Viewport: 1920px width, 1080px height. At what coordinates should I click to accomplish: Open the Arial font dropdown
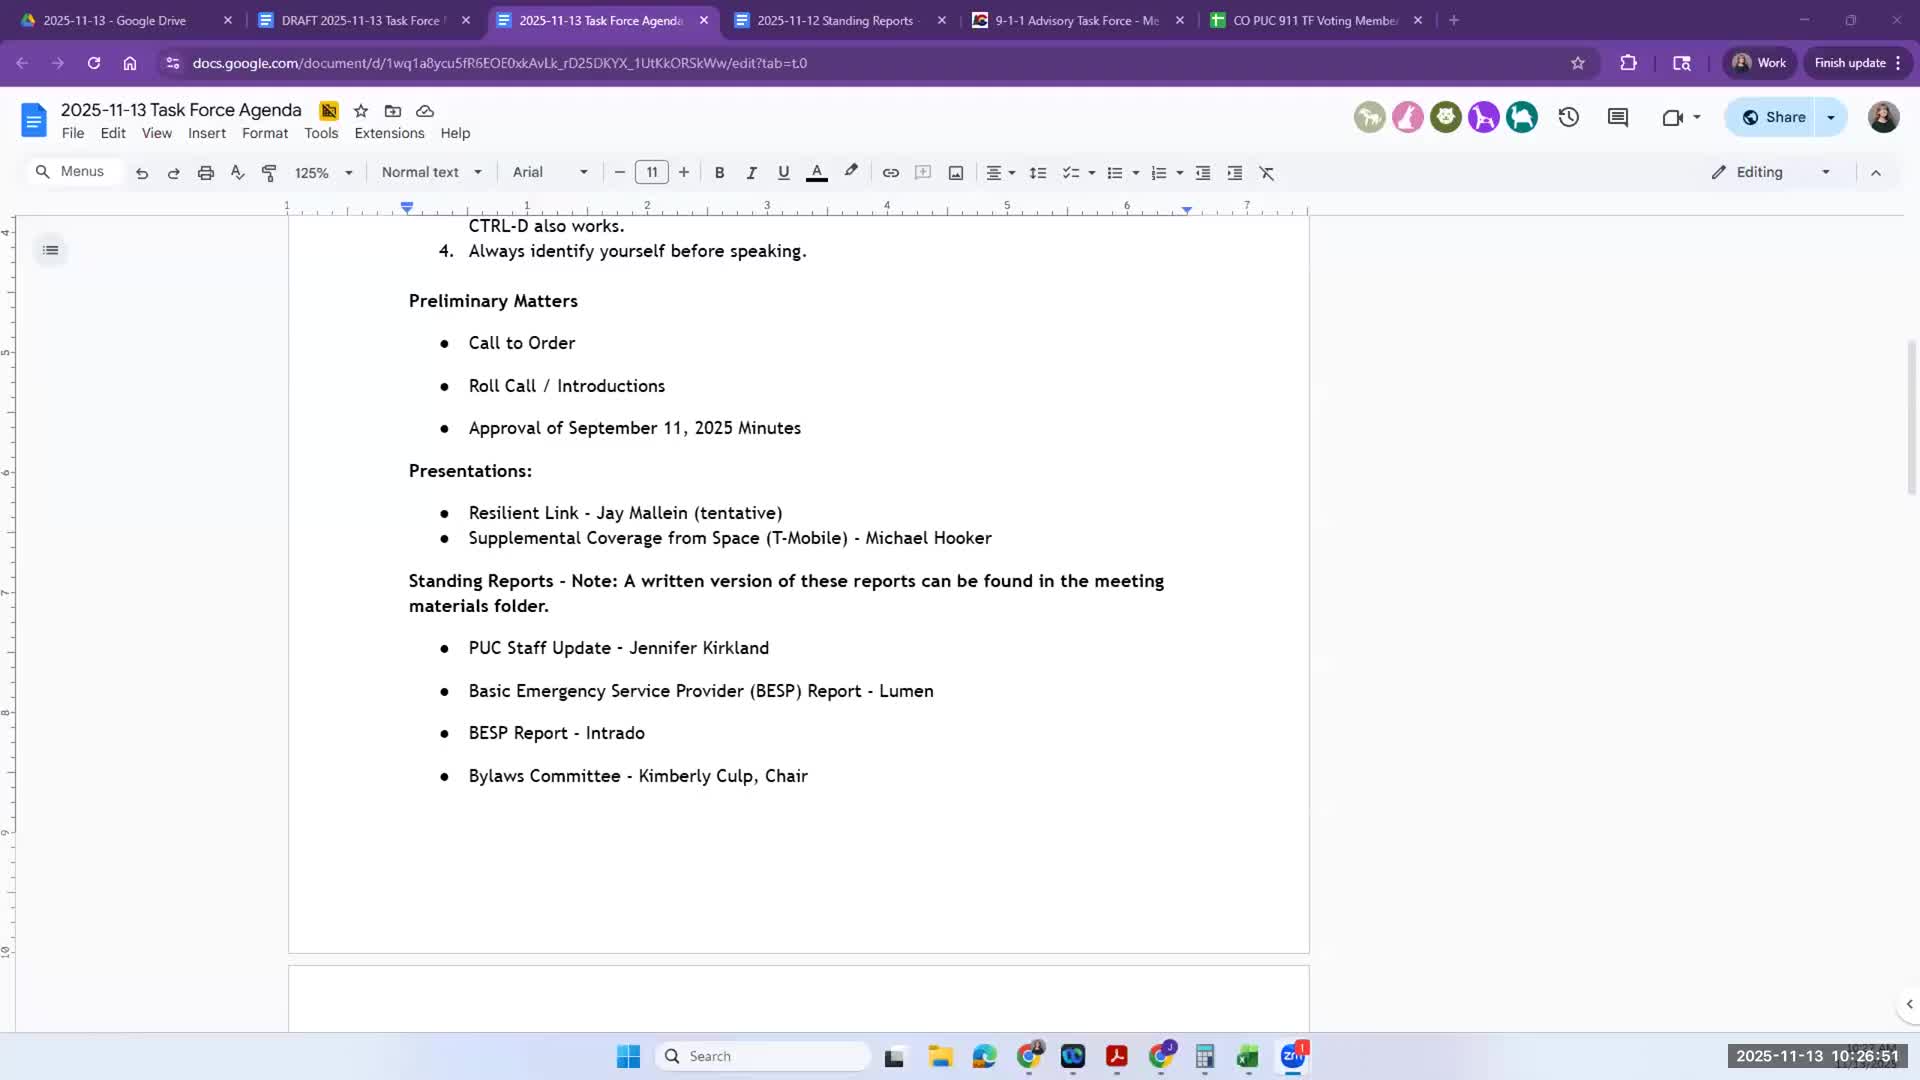click(x=549, y=172)
